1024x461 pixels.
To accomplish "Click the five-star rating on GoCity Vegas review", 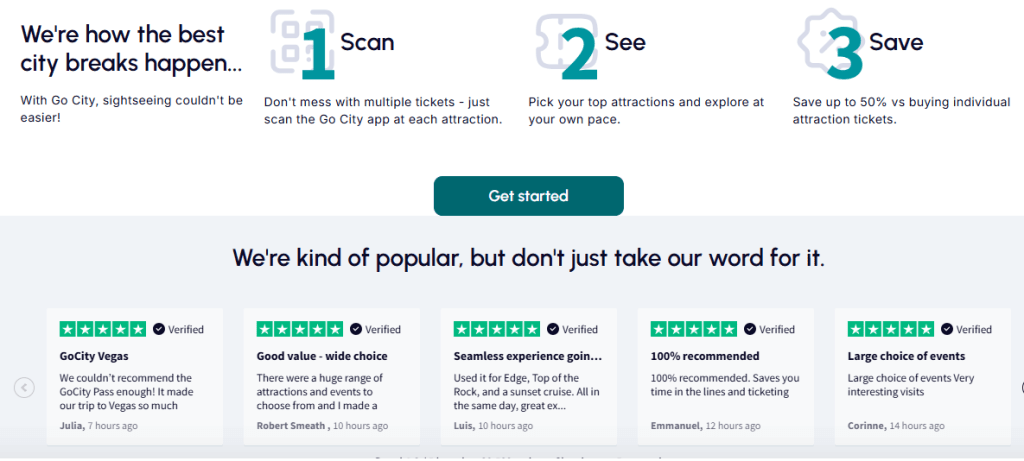I will pyautogui.click(x=103, y=329).
